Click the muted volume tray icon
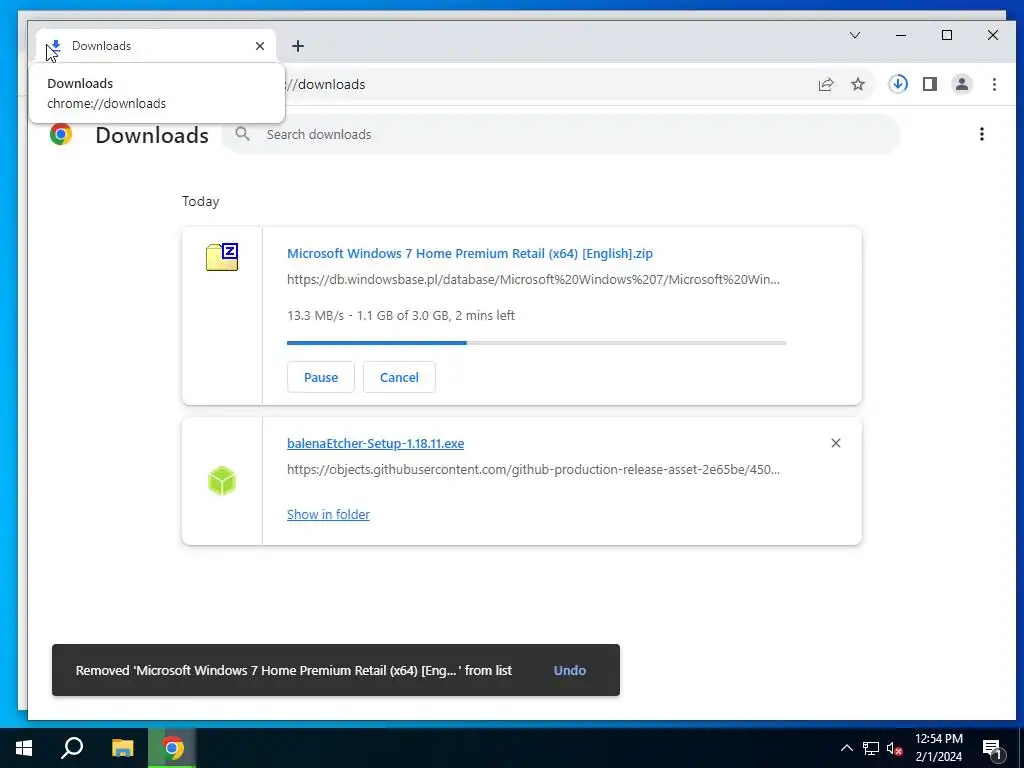 click(x=895, y=748)
